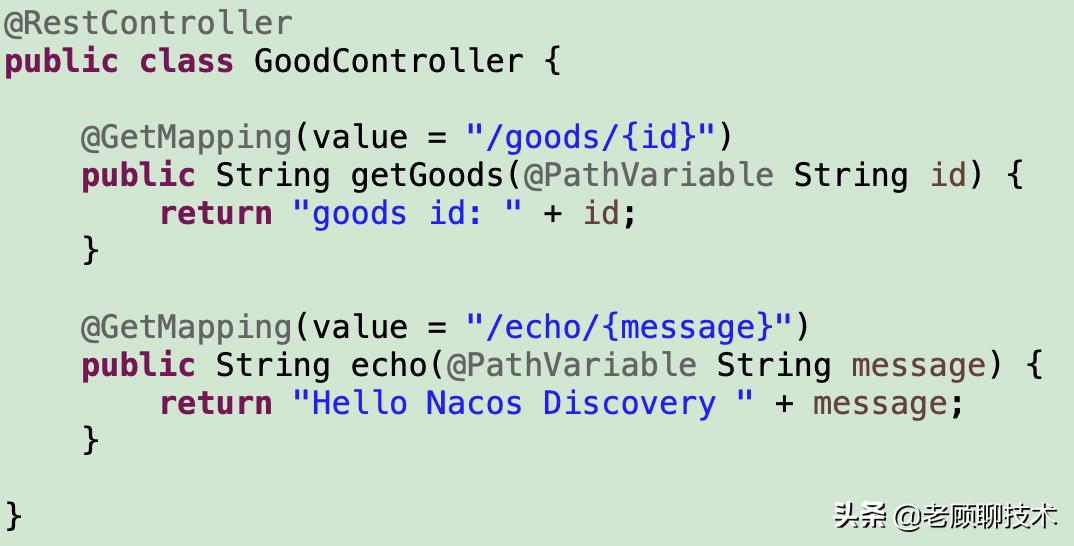Click the second @GetMapping annotation above echo
This screenshot has height=546, width=1074.
tap(186, 327)
